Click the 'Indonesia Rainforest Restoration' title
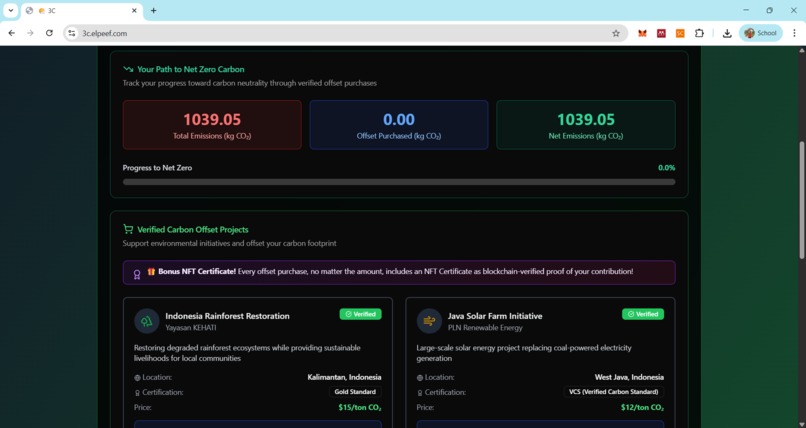The height and width of the screenshot is (428, 806). [x=227, y=316]
